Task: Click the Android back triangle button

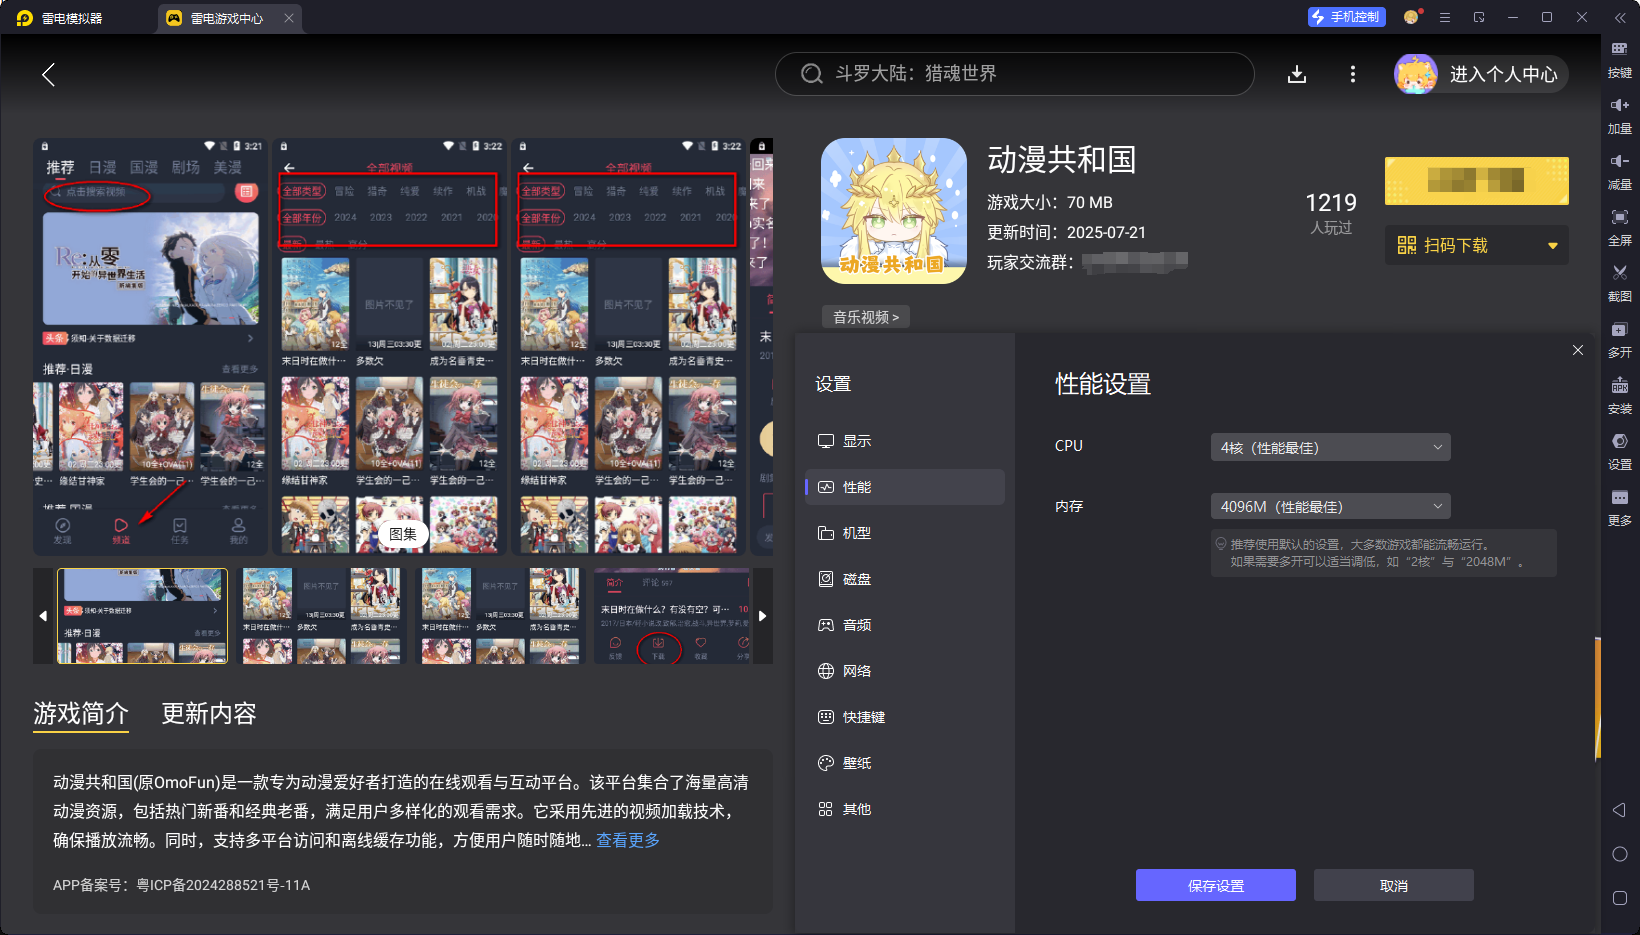Action: tap(1619, 810)
